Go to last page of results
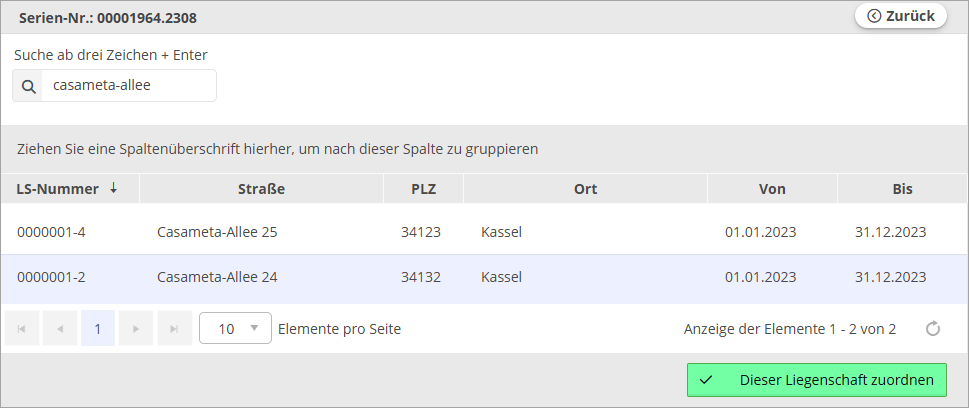Viewport: 969px width, 408px height. (x=174, y=328)
